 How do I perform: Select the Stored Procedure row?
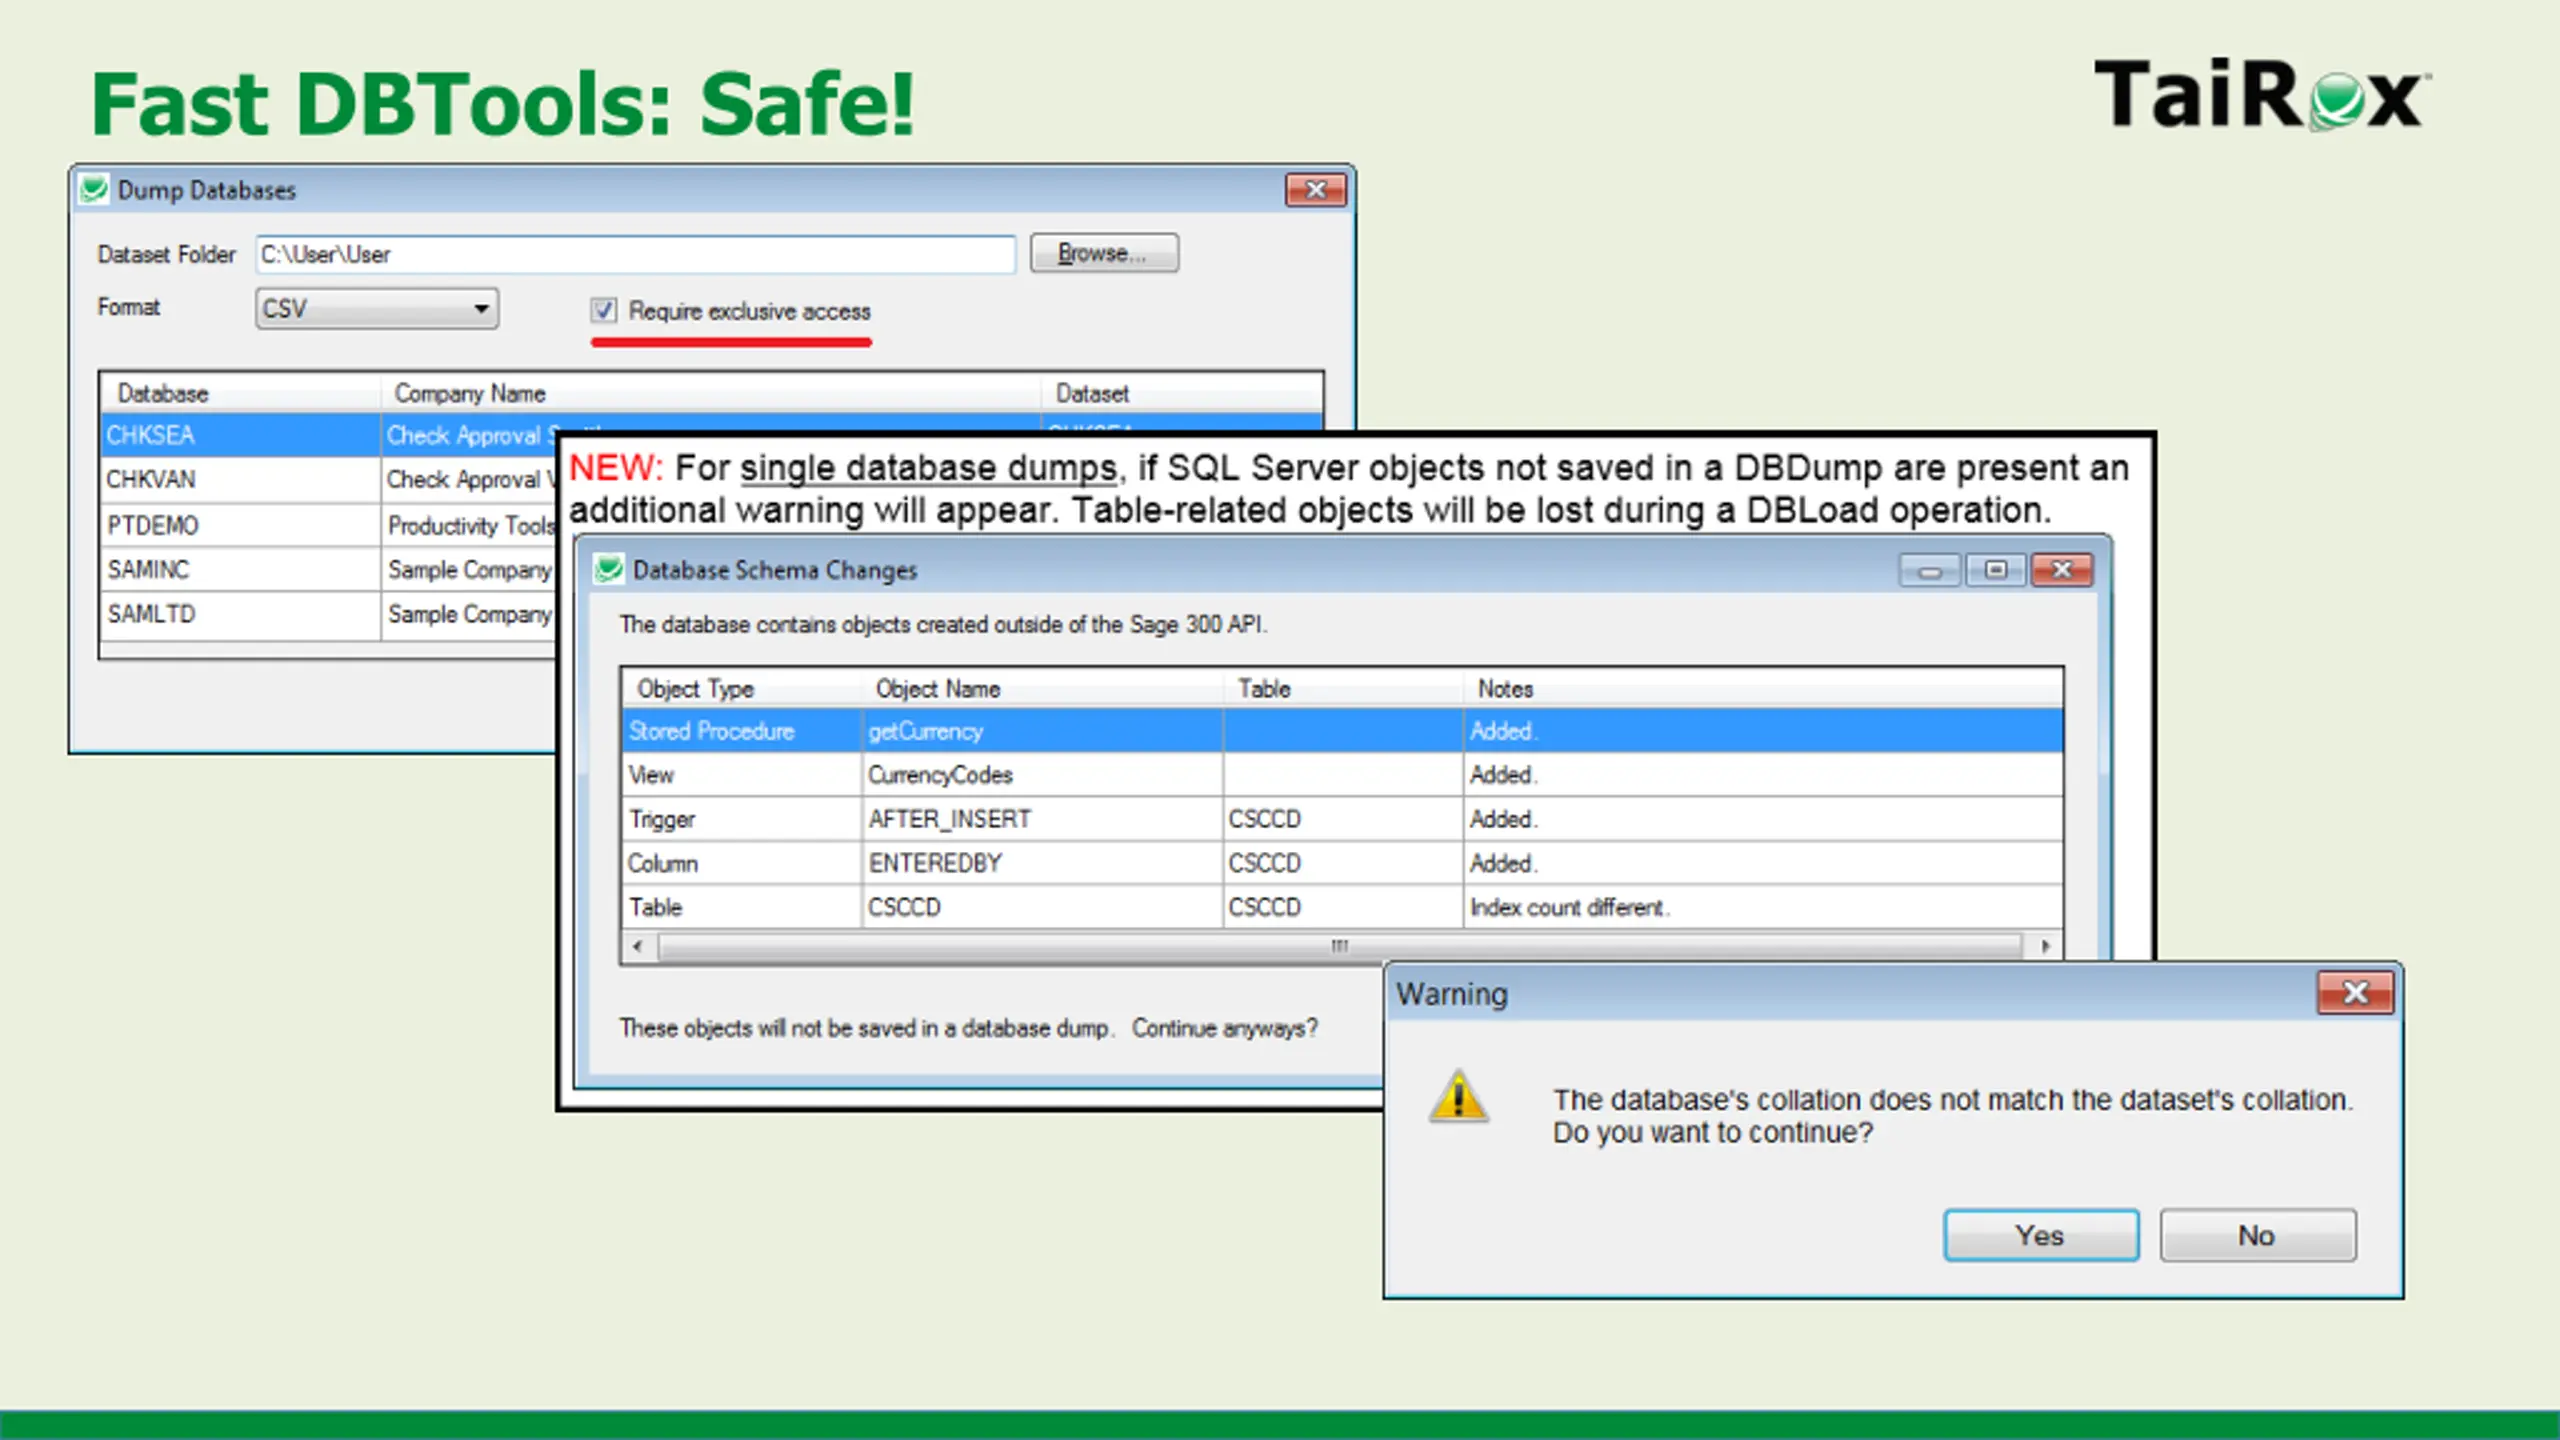(x=1342, y=731)
